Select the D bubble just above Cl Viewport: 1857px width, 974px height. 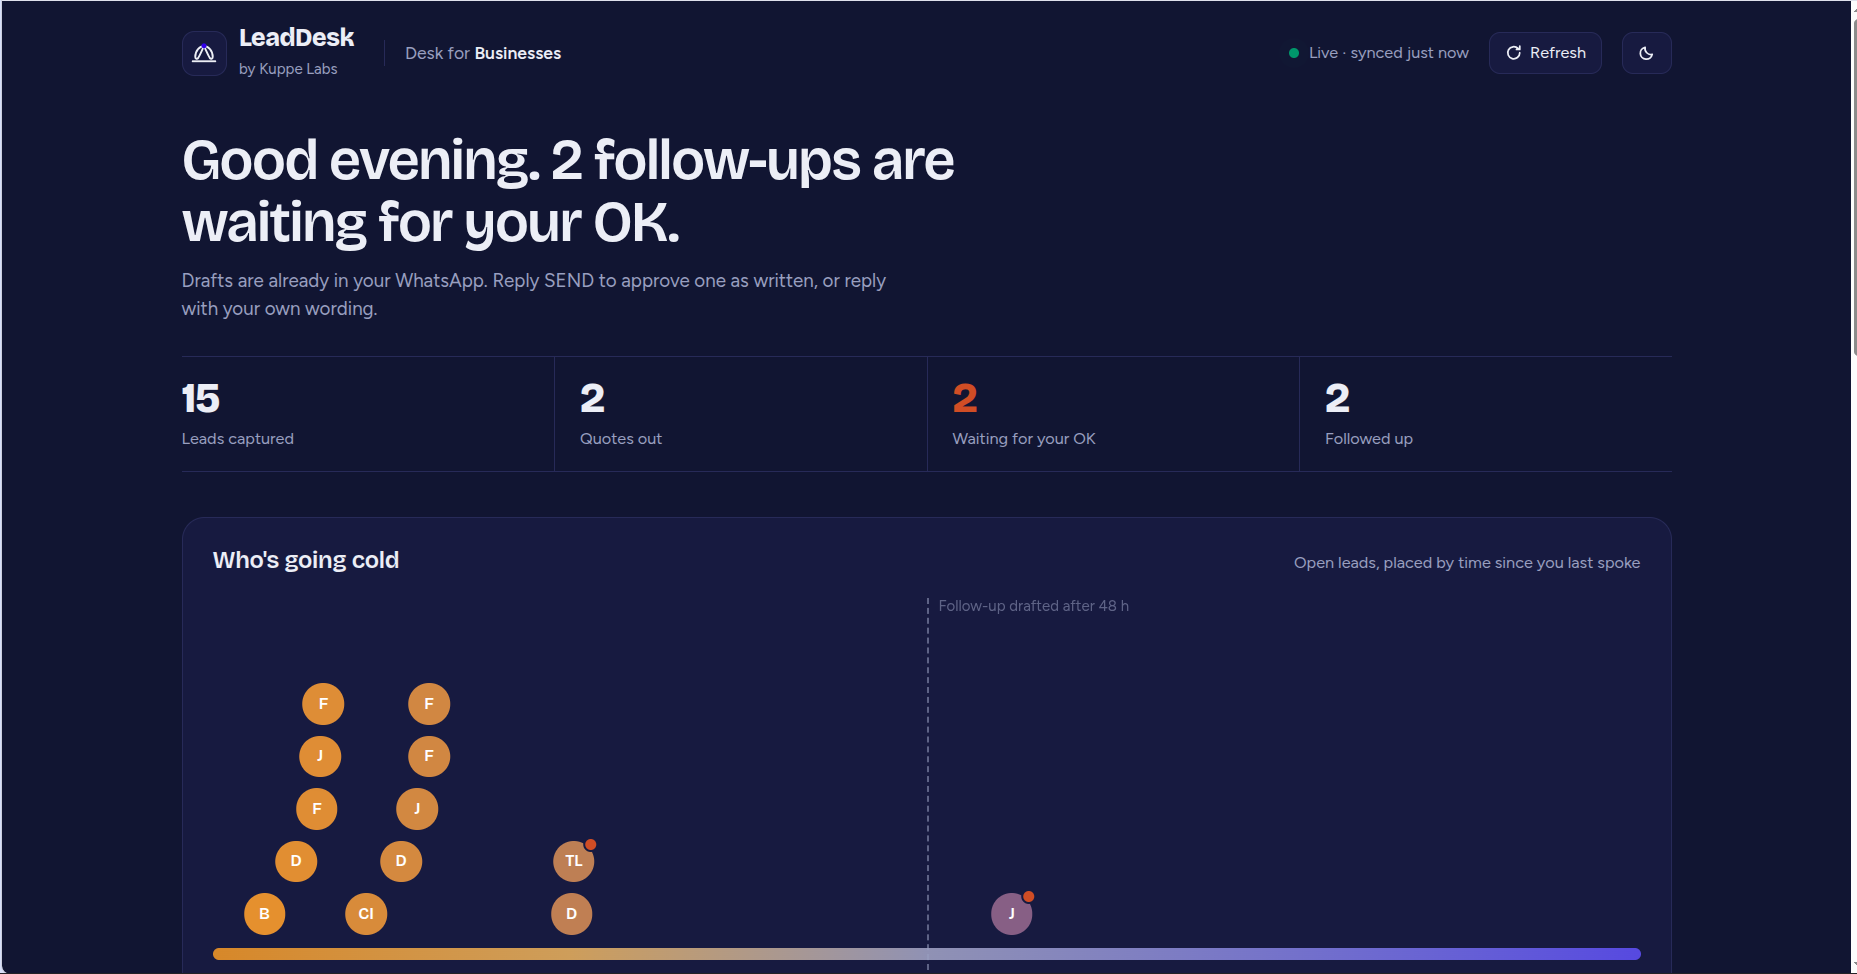[401, 861]
